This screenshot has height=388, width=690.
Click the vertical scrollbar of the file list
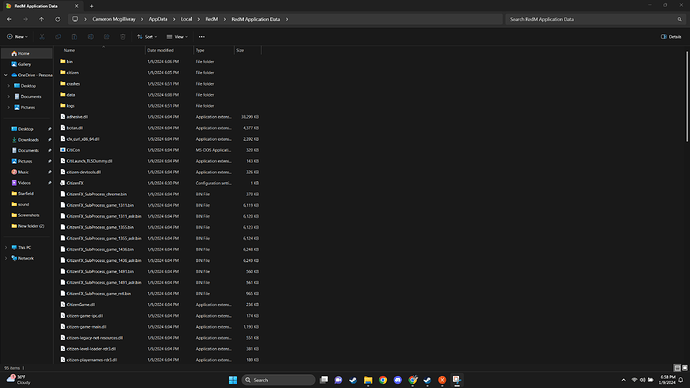coord(686,97)
